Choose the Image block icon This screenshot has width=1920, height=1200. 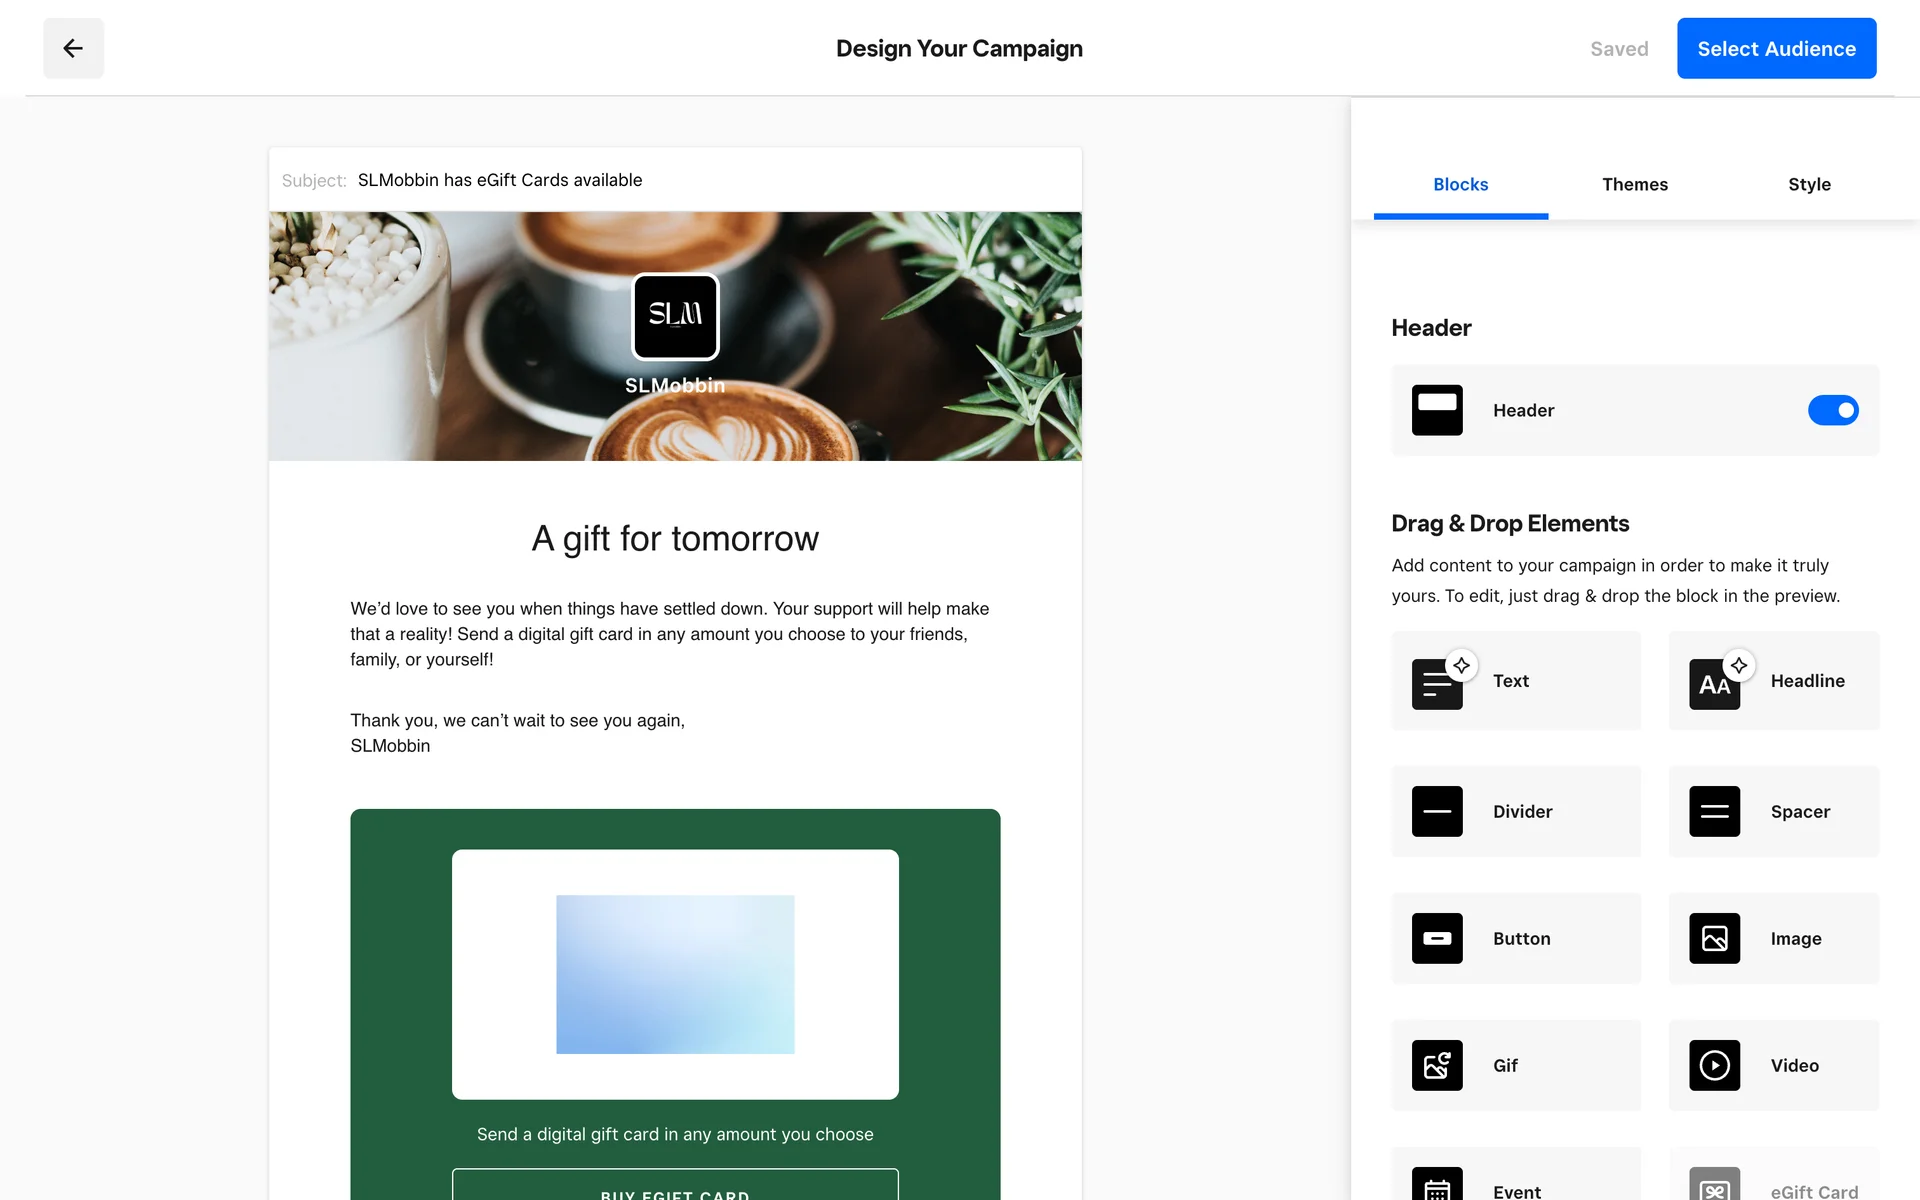[x=1713, y=938]
